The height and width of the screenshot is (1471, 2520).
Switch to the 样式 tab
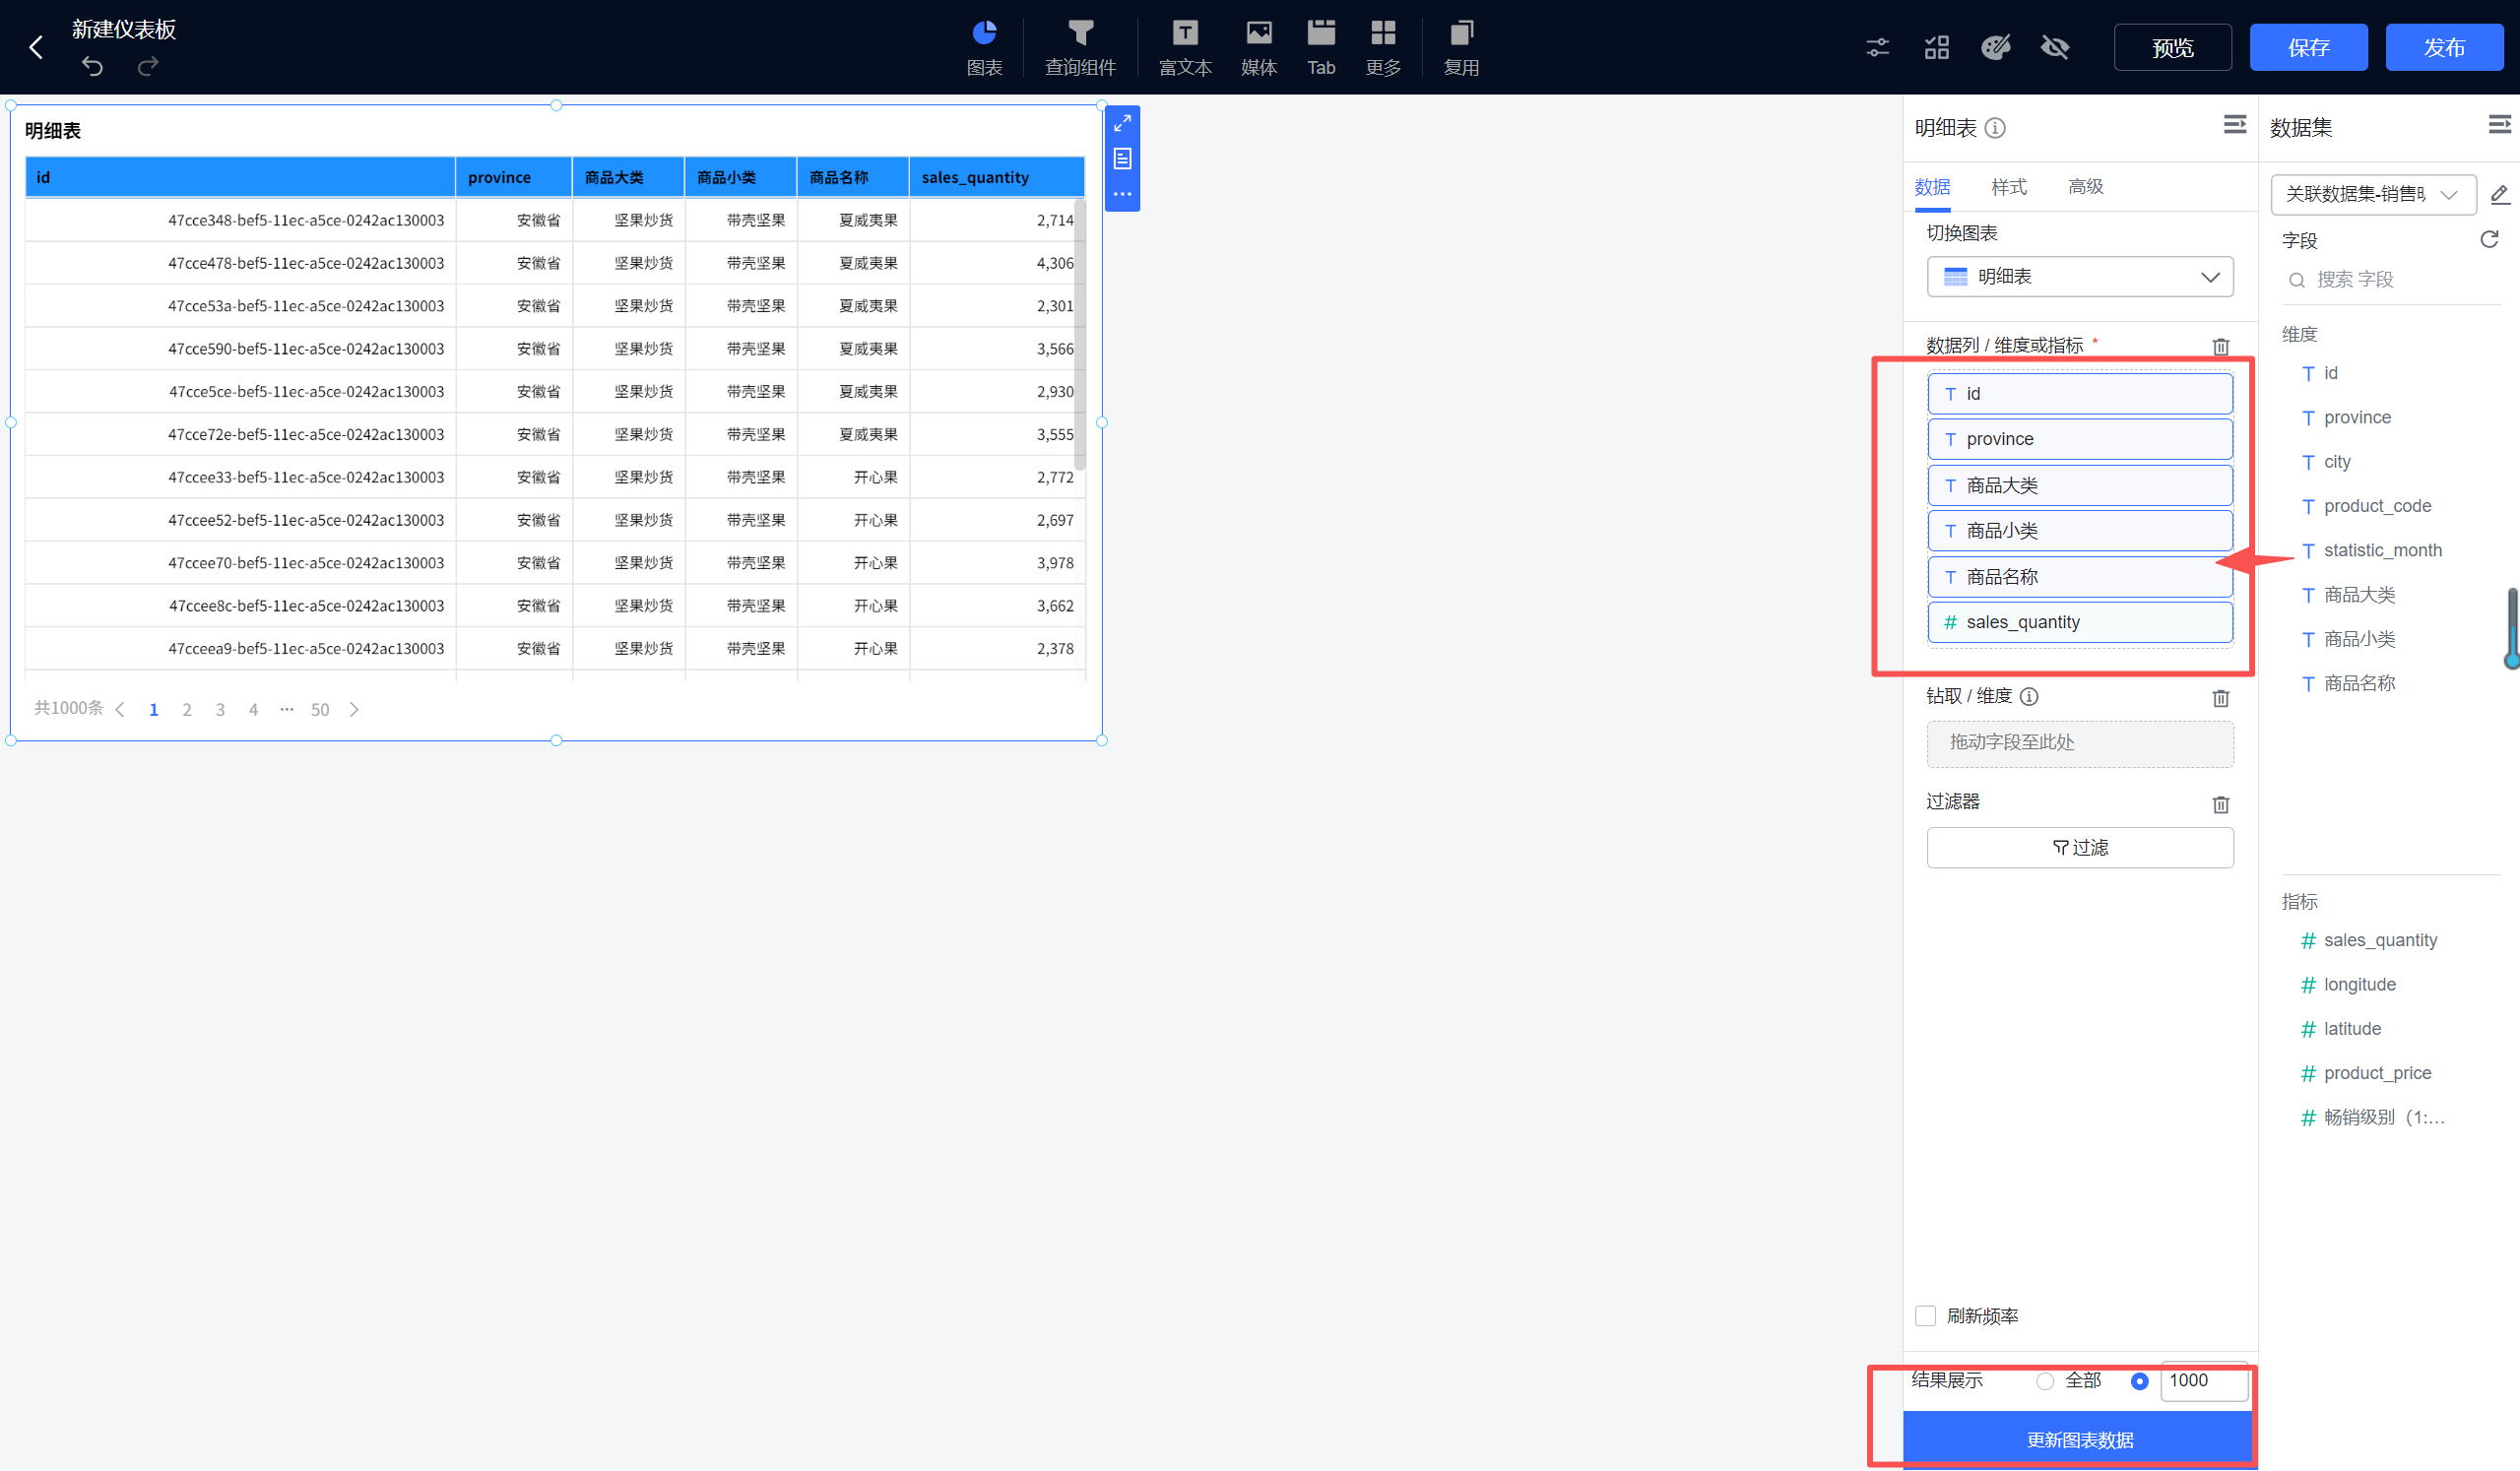(2008, 187)
